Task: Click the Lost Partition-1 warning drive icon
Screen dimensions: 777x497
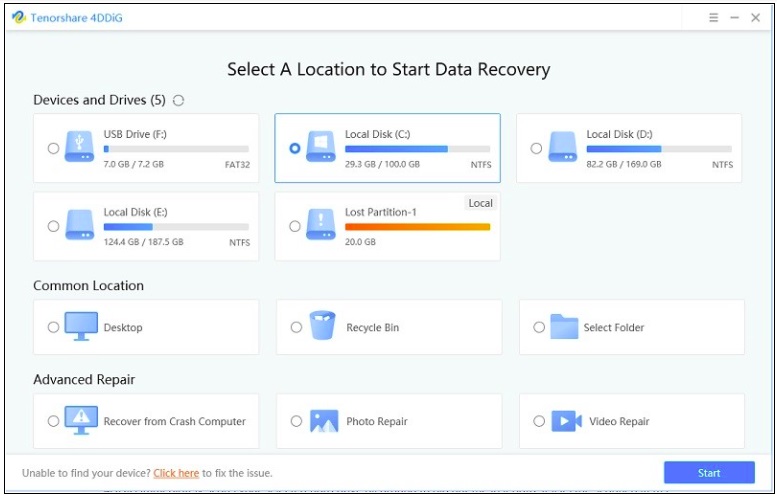Action: tap(321, 225)
